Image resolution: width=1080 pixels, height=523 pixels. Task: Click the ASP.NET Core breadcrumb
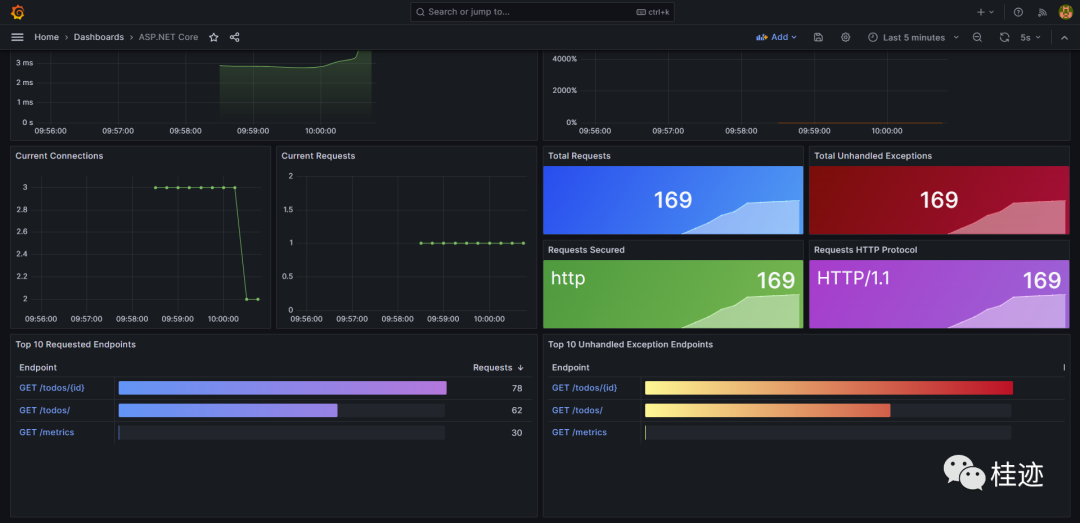click(168, 37)
